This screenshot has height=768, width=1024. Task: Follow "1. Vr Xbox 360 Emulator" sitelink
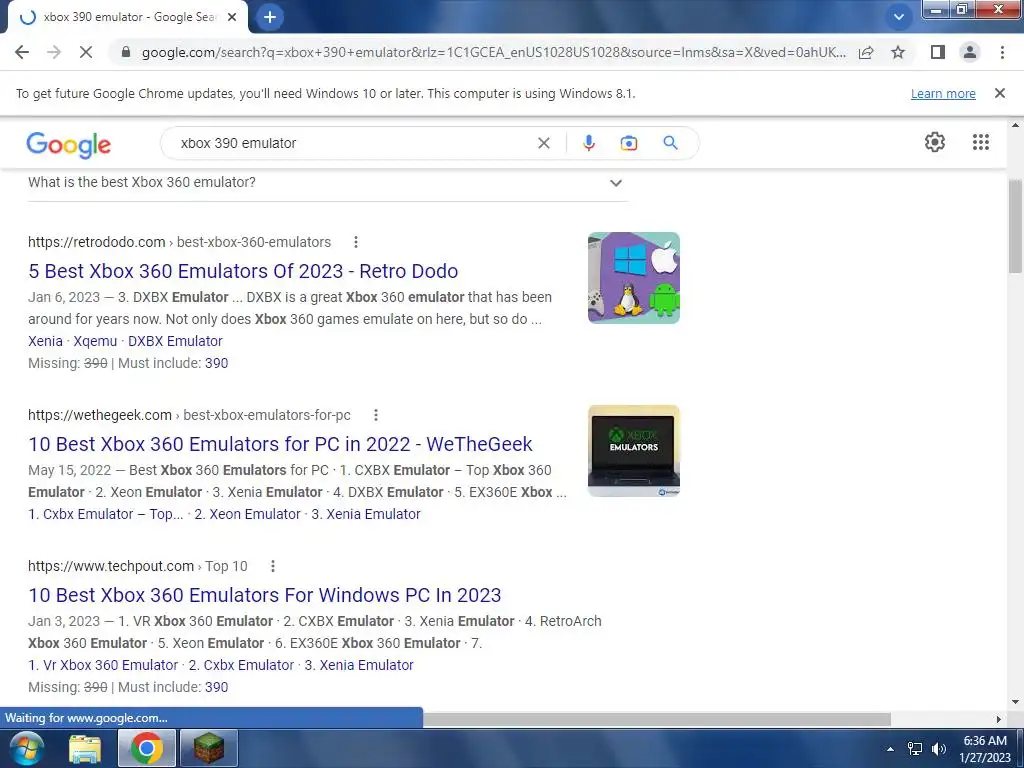[103, 665]
